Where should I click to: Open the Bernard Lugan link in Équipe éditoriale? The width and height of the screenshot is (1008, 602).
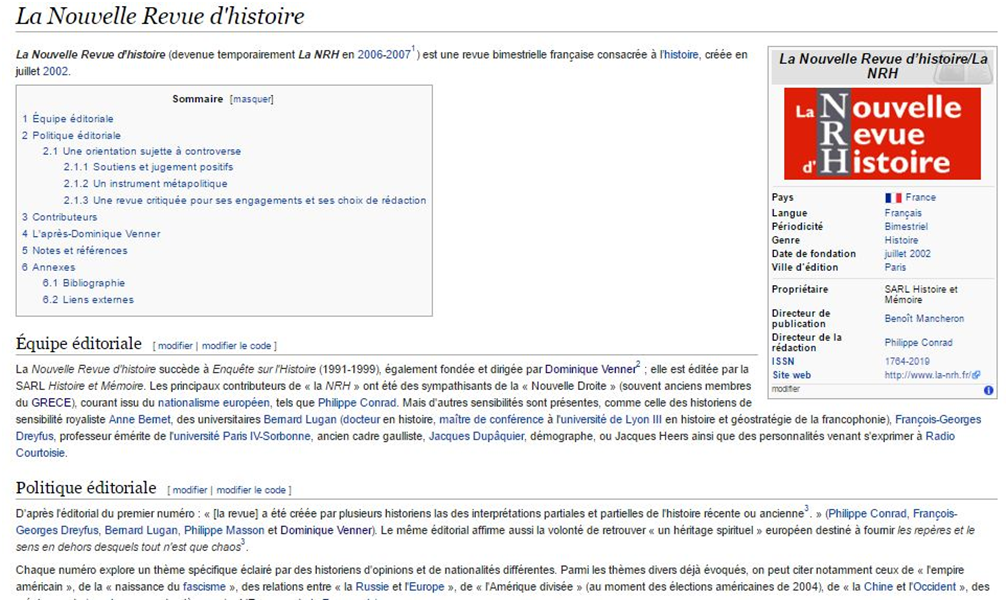(x=300, y=420)
